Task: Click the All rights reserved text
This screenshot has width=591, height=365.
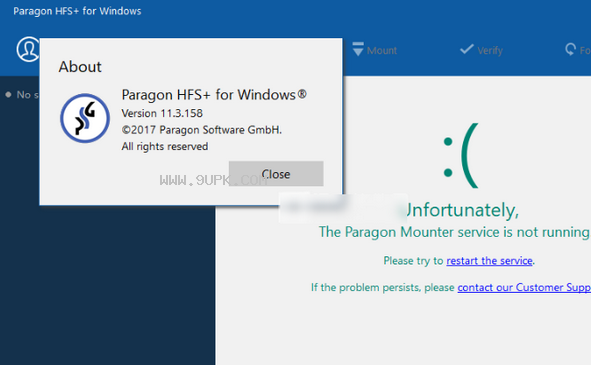Action: click(165, 146)
